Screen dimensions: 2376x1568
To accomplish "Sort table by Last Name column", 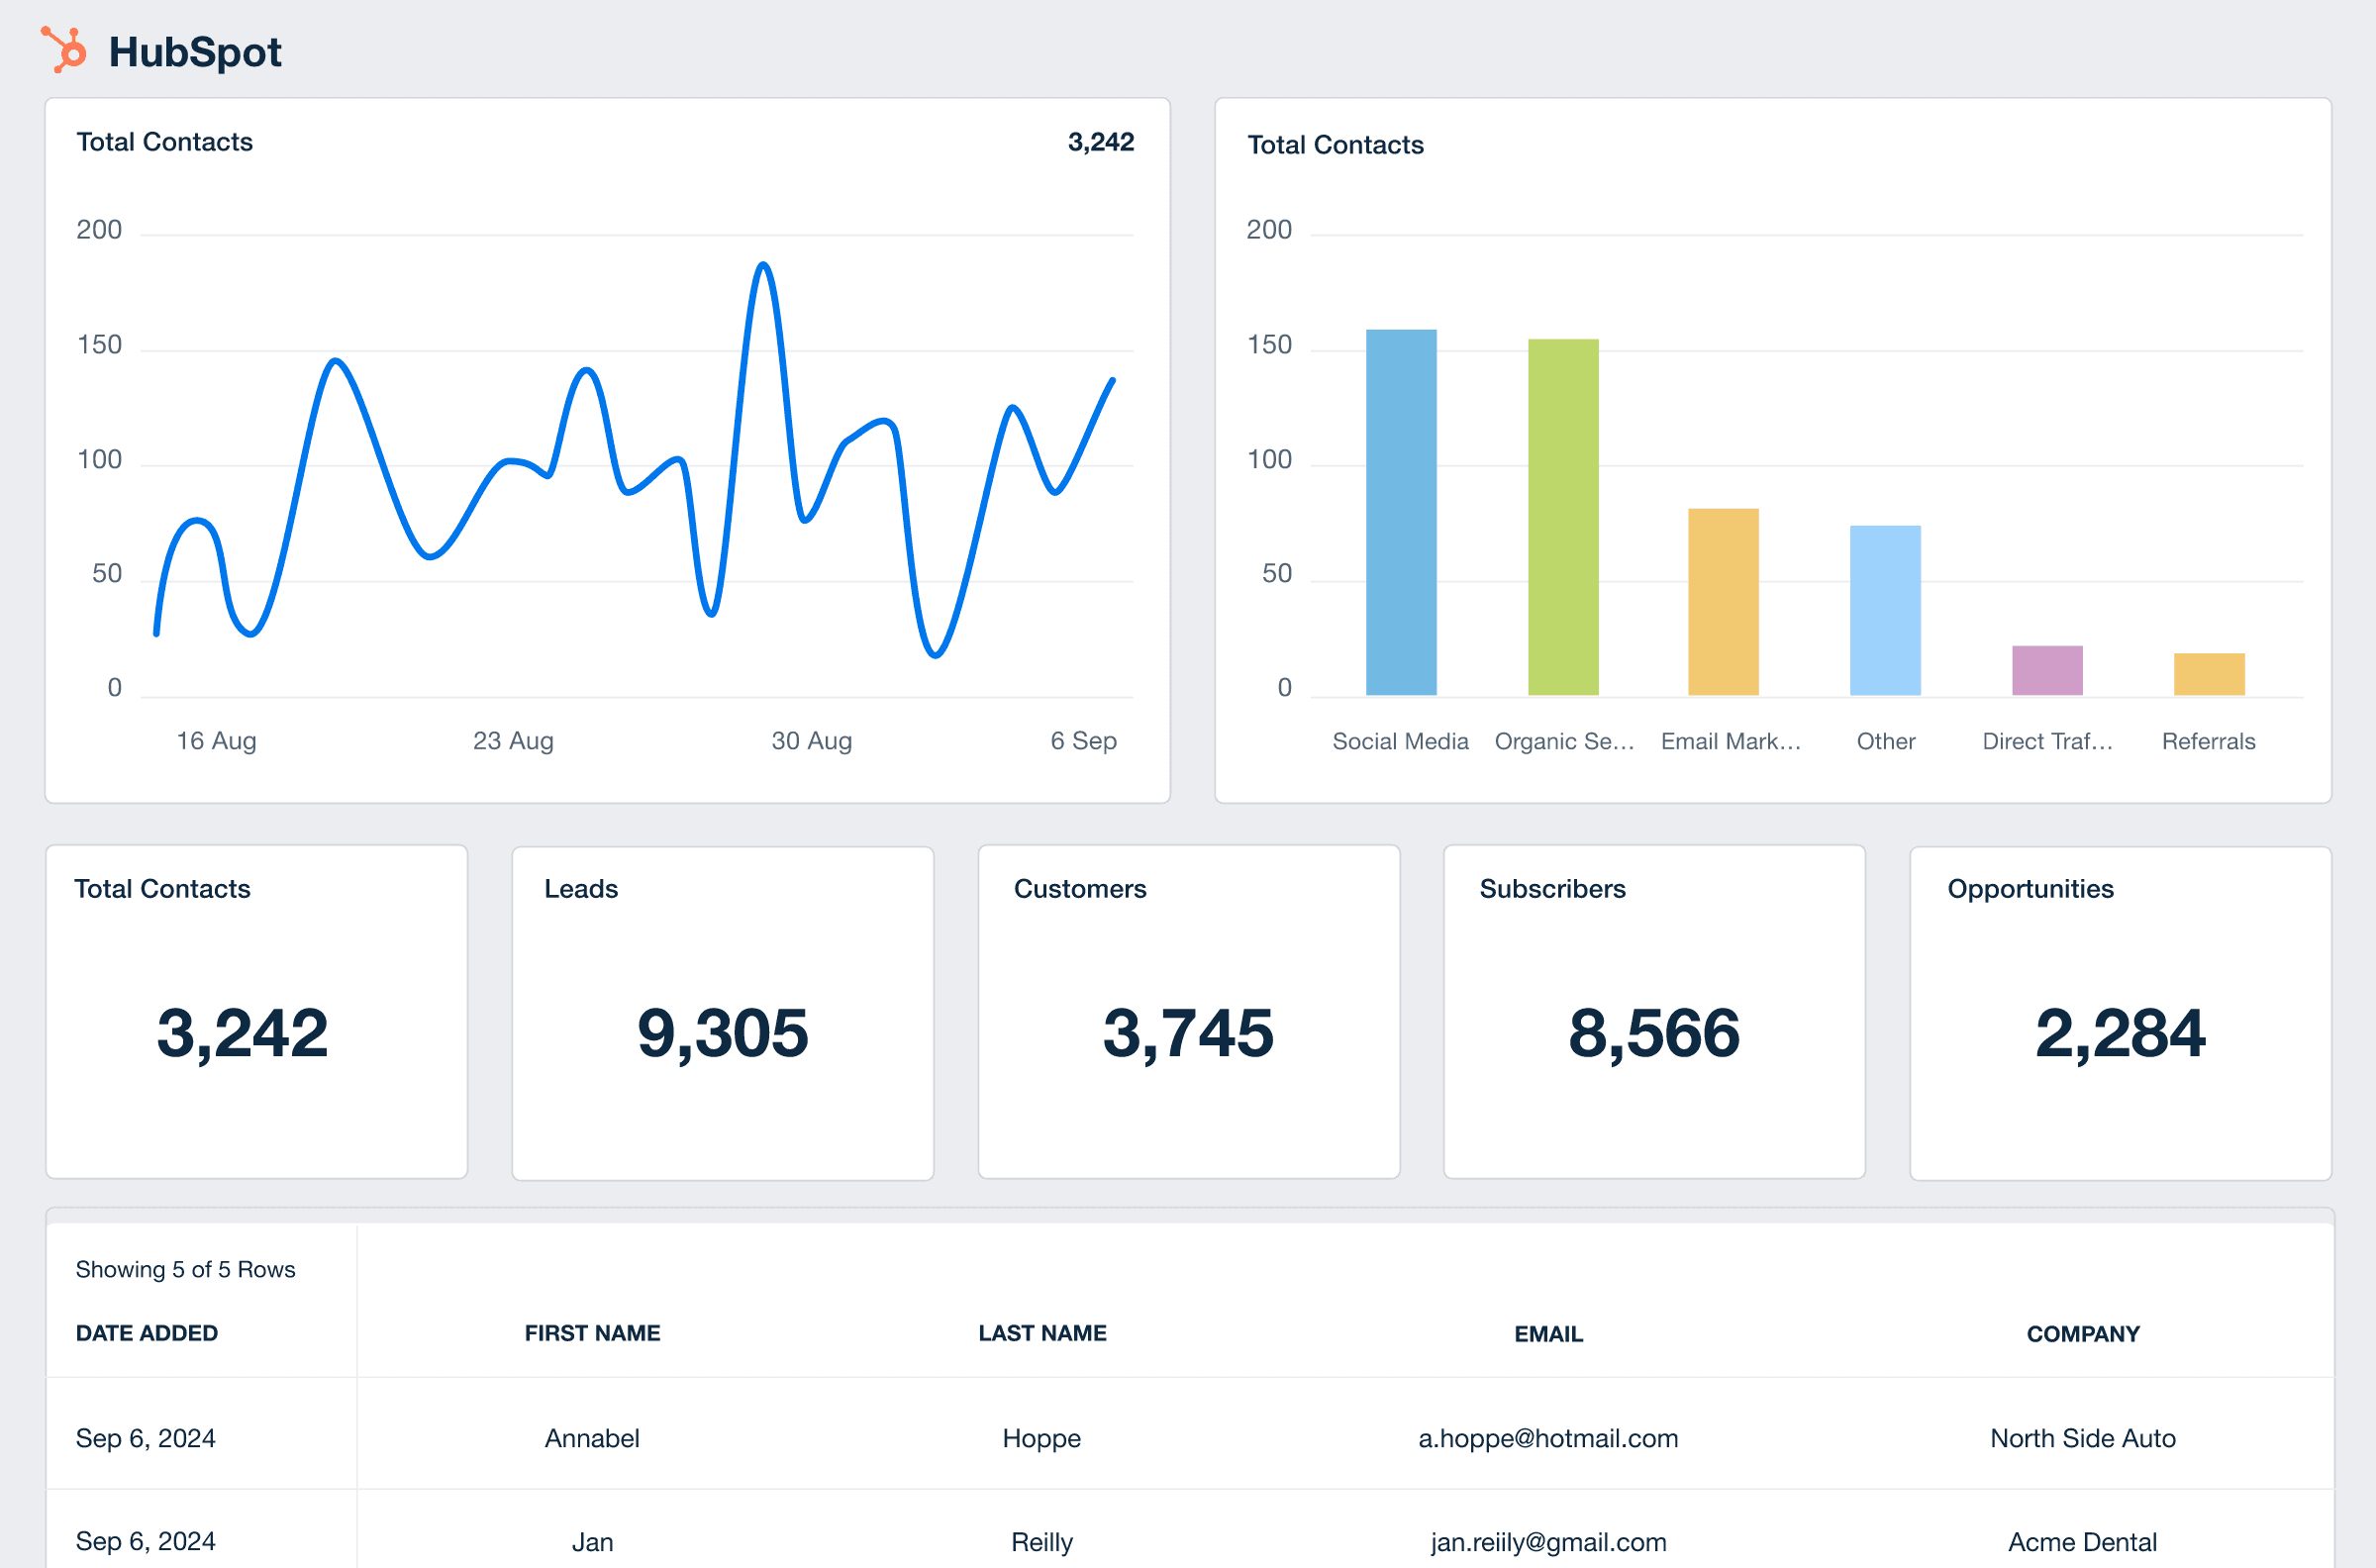I will 1042,1333.
